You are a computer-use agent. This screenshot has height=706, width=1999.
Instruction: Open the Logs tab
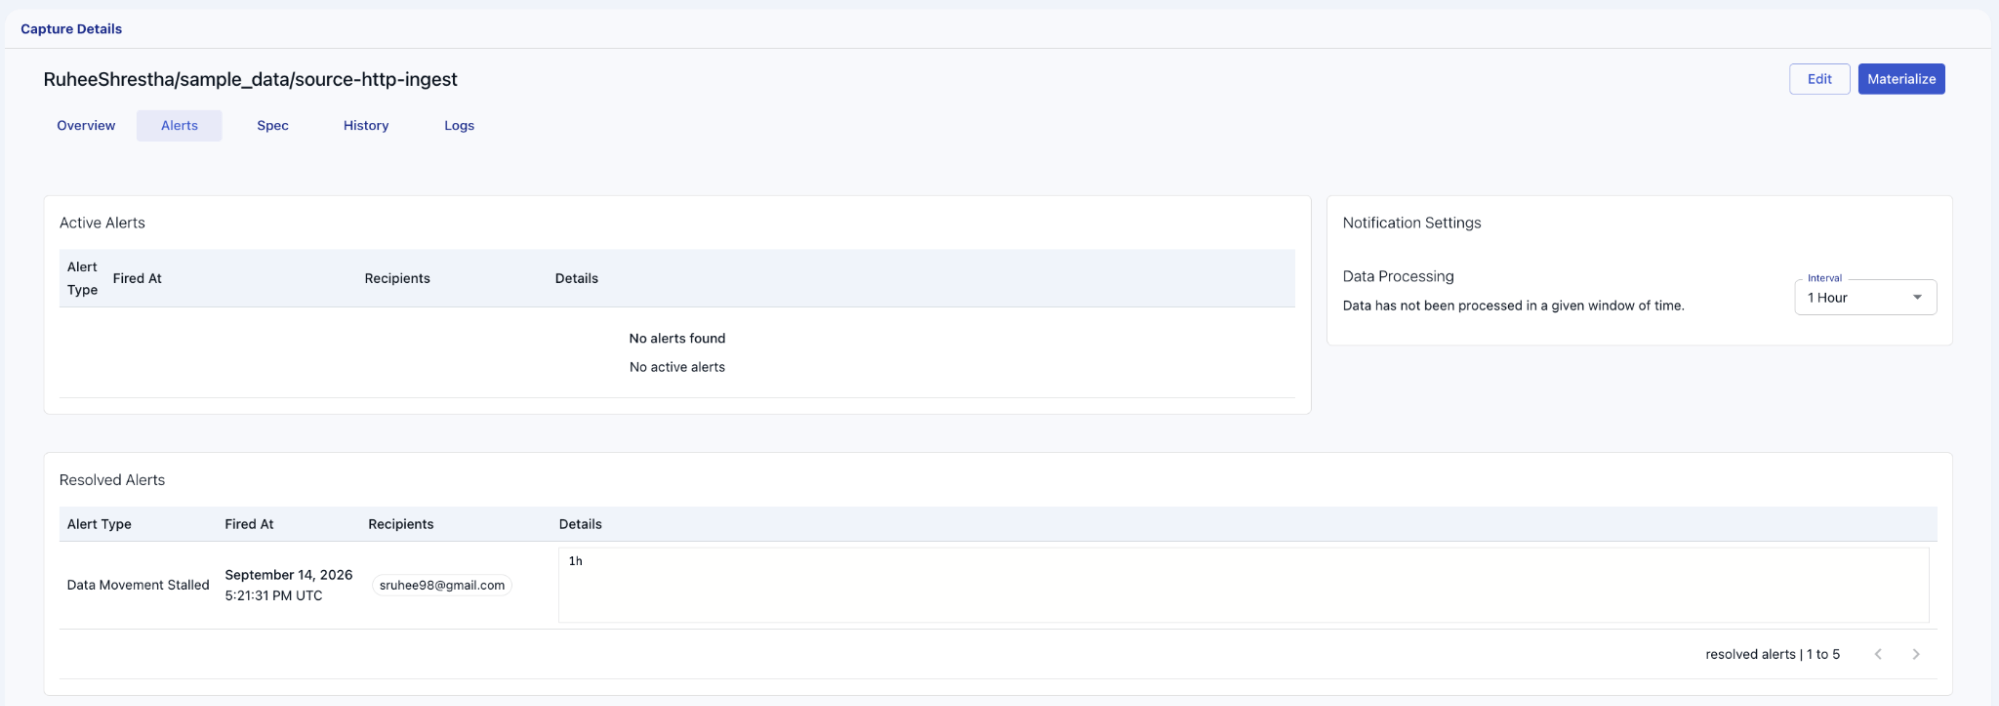[x=459, y=125]
